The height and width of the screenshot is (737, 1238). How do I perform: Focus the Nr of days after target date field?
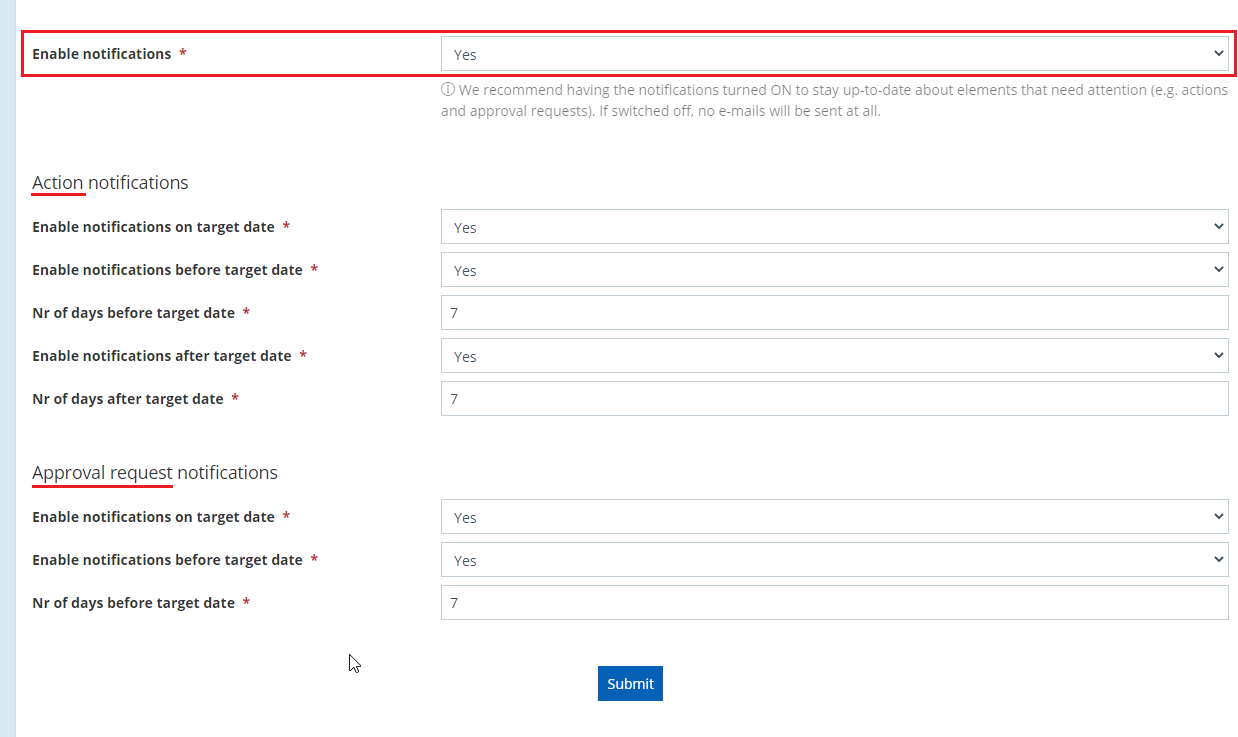pyautogui.click(x=834, y=399)
